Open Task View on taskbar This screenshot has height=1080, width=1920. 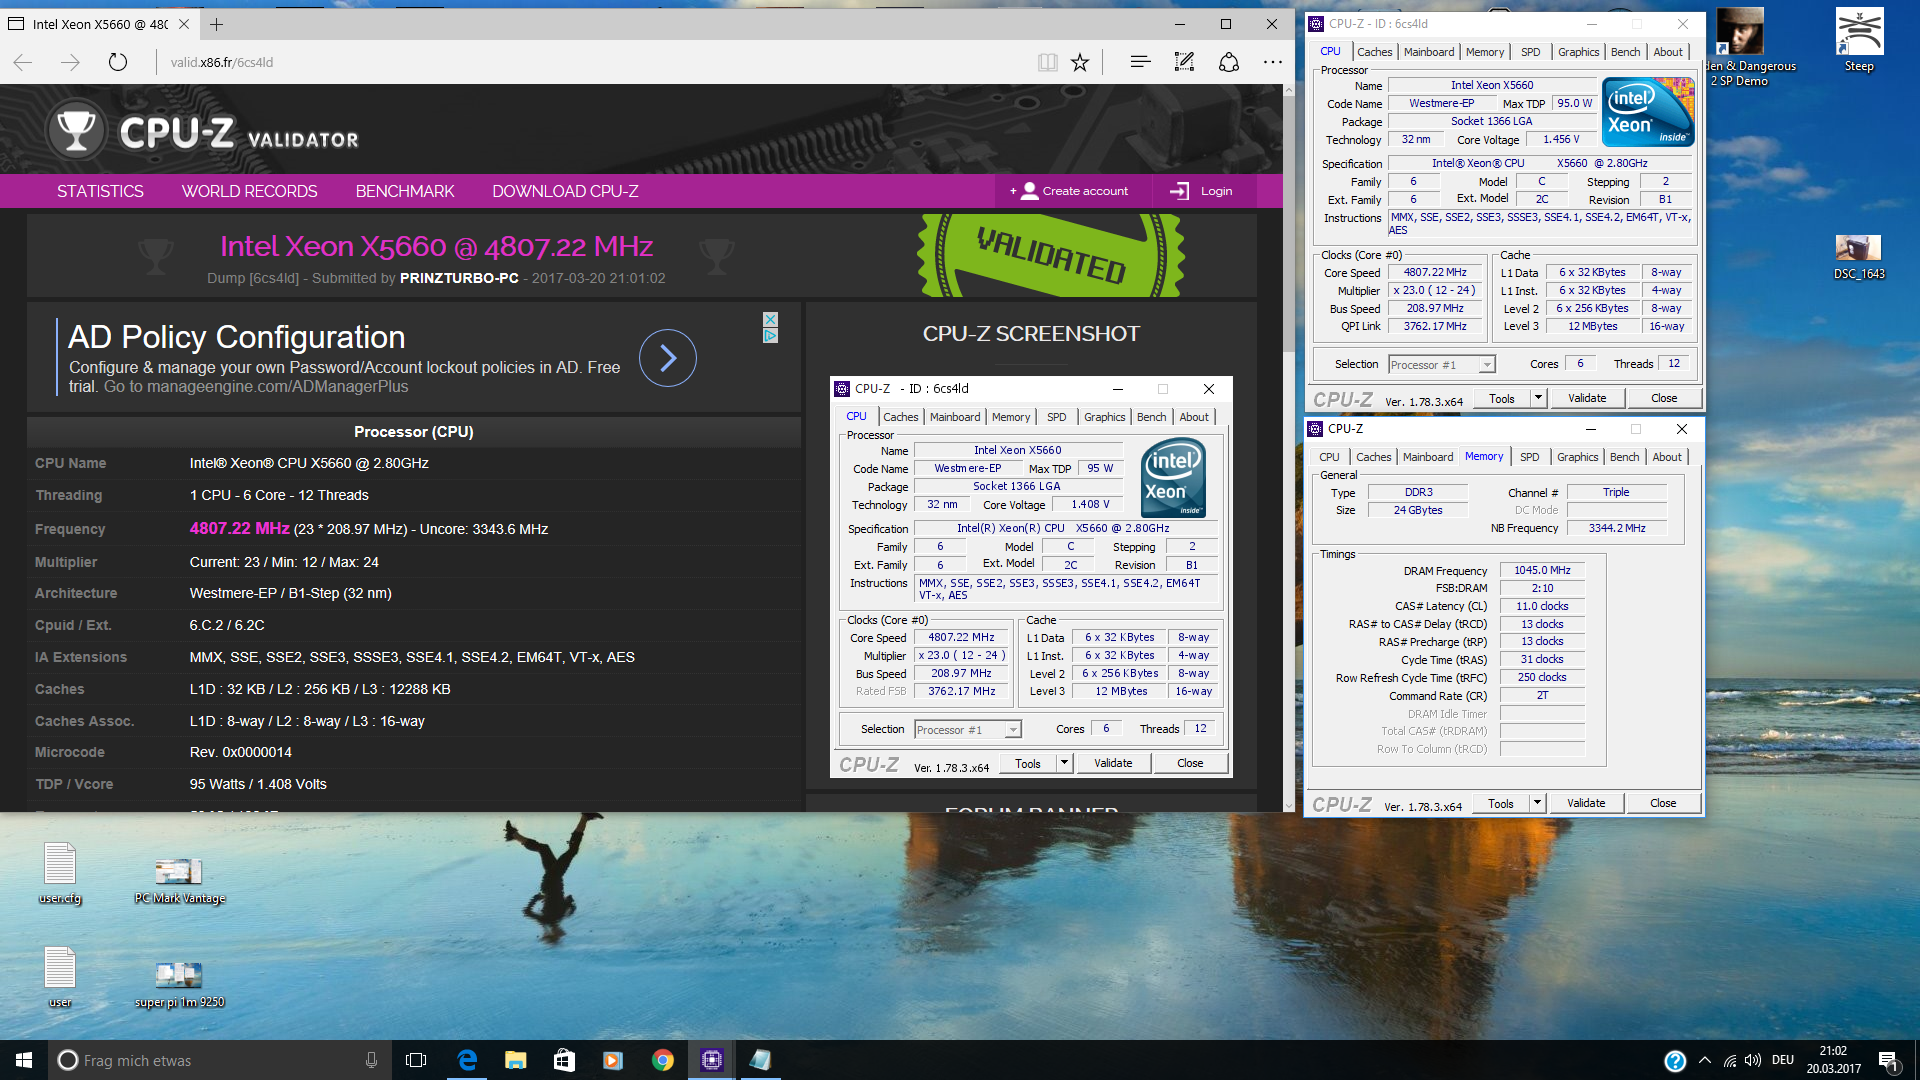click(416, 1060)
